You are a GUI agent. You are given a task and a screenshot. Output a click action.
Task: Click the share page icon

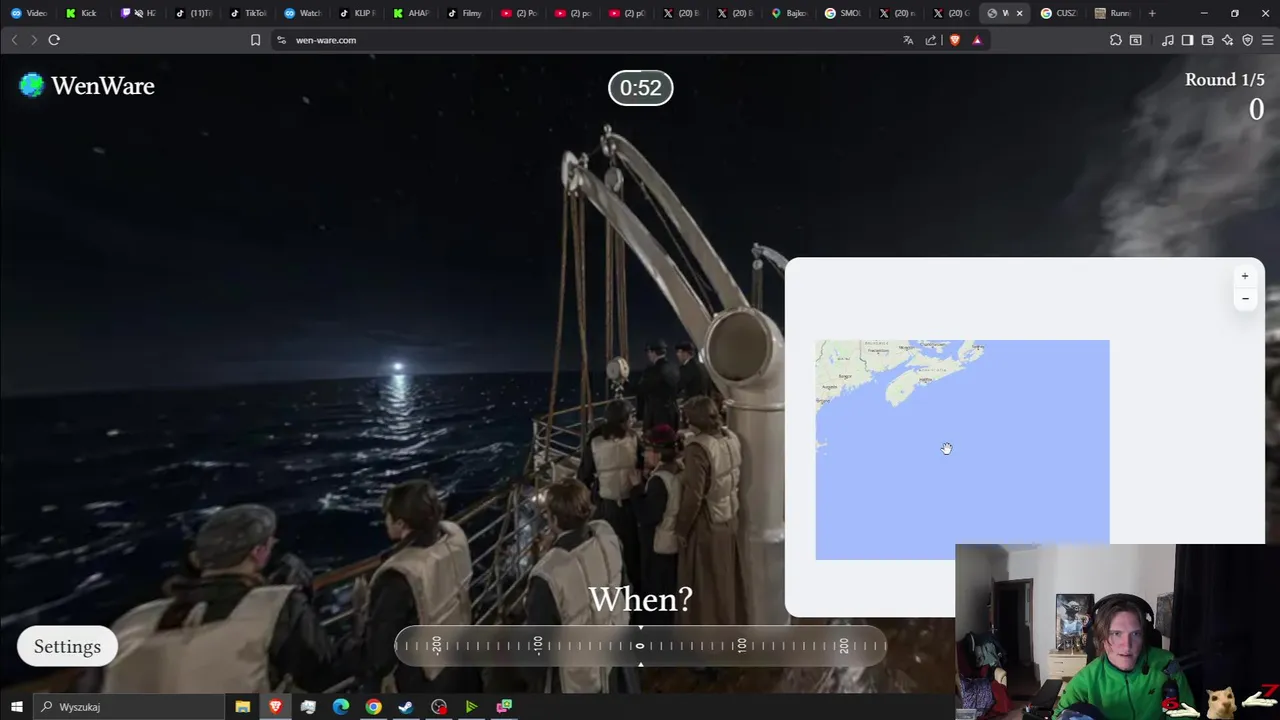coord(931,40)
